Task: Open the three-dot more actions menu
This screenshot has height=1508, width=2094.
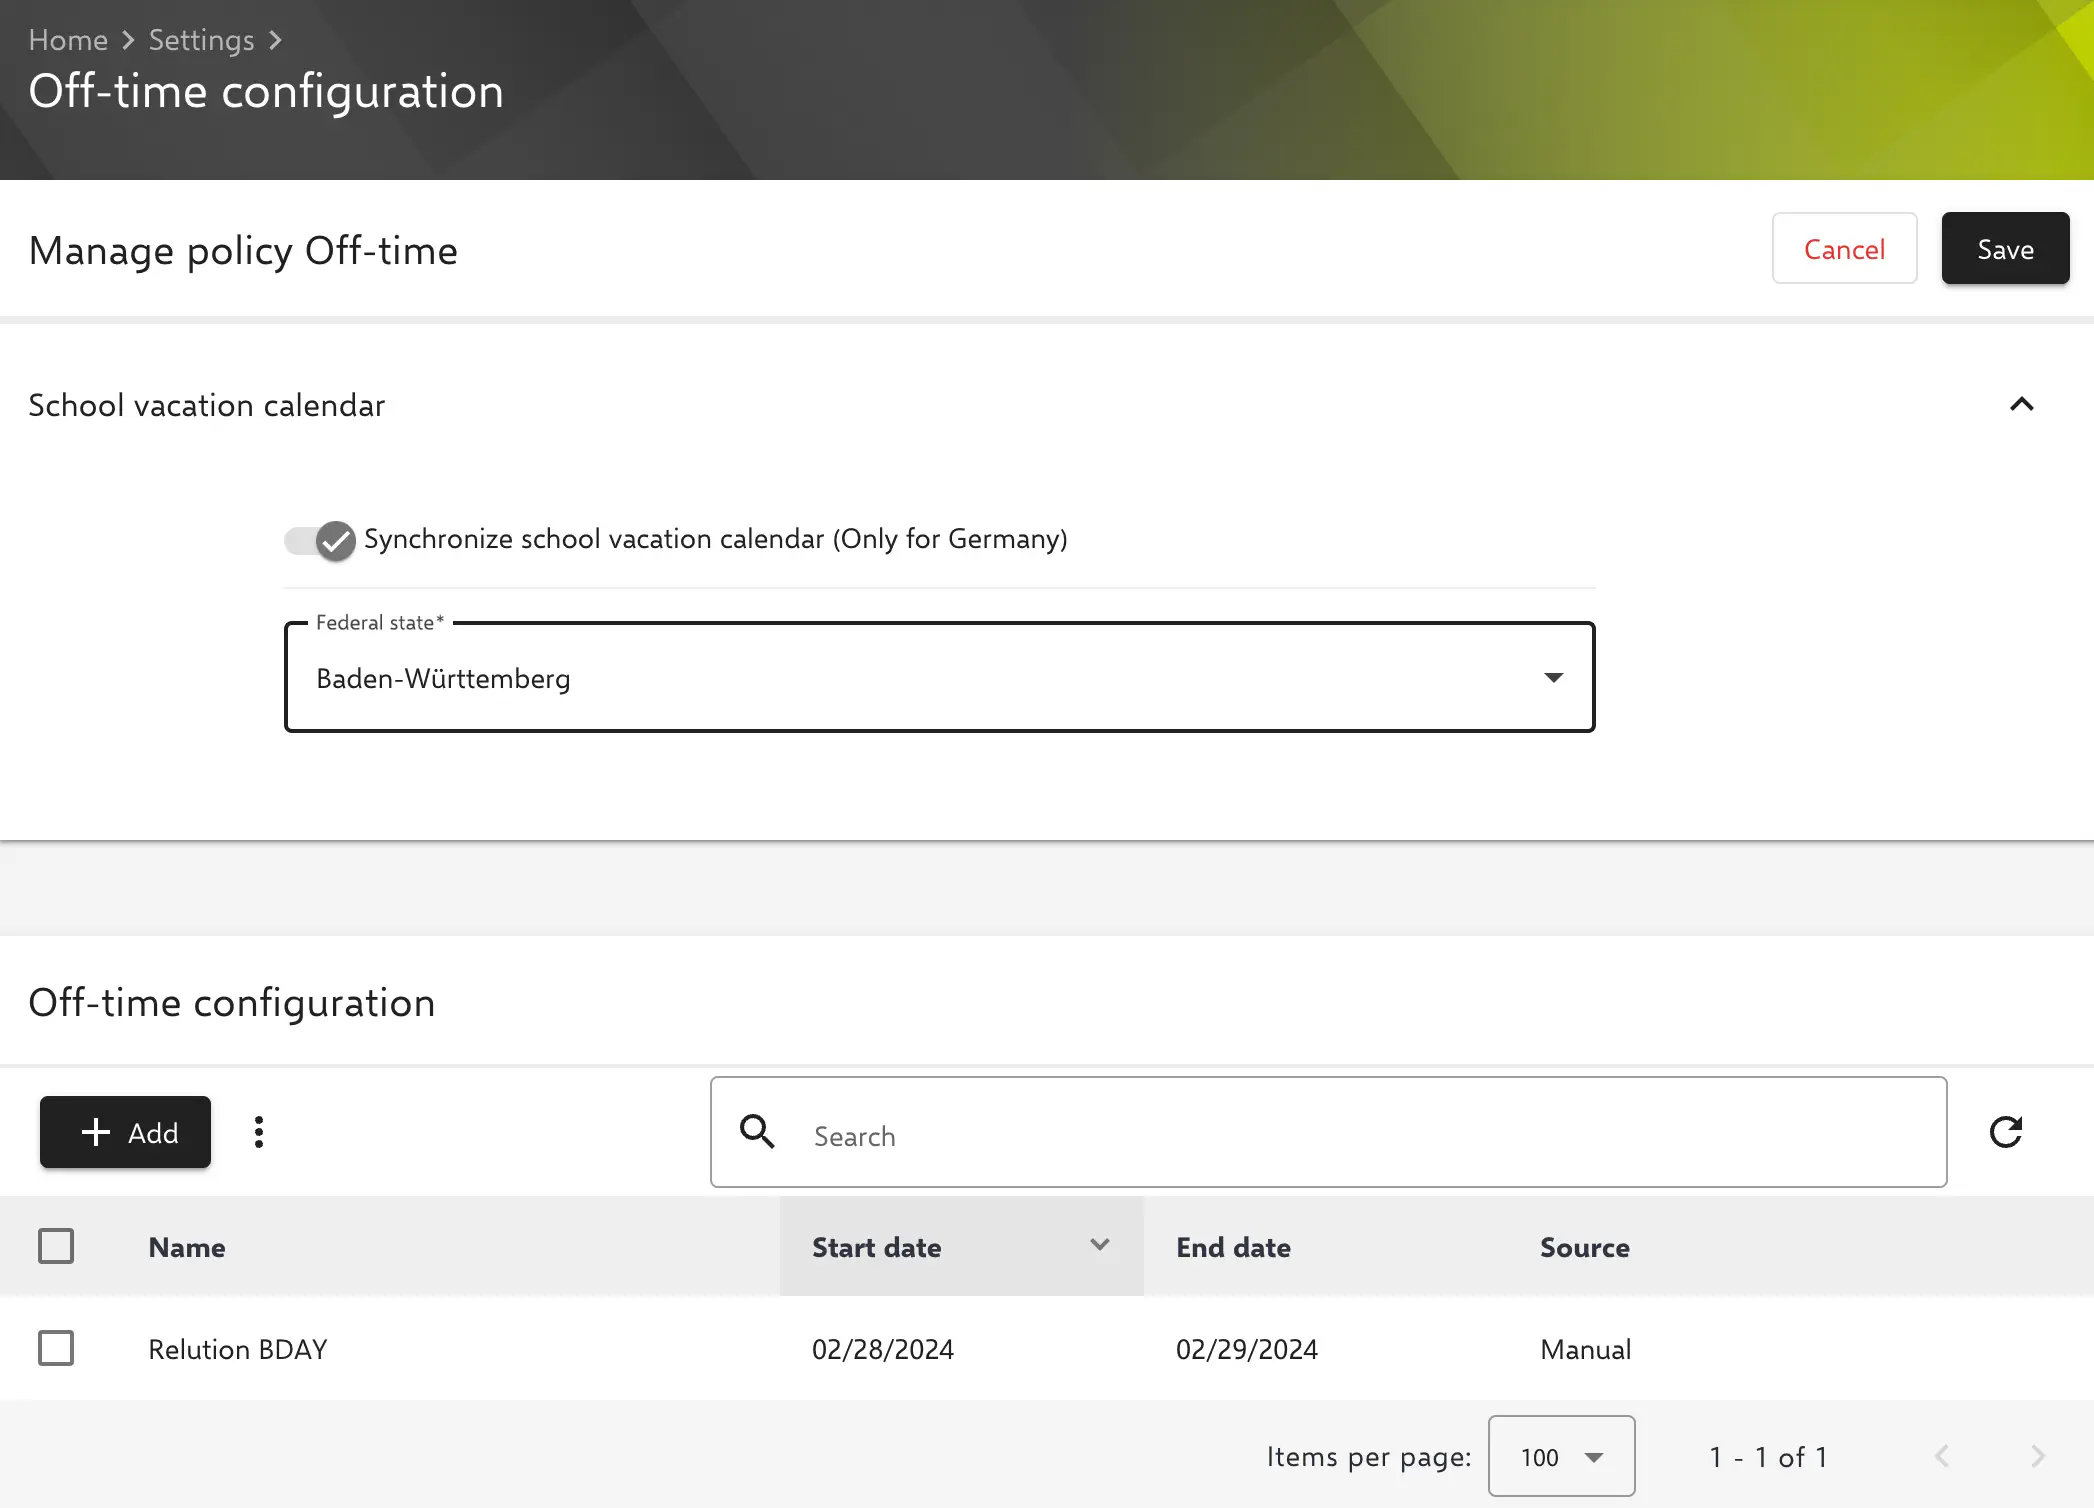Action: coord(259,1132)
